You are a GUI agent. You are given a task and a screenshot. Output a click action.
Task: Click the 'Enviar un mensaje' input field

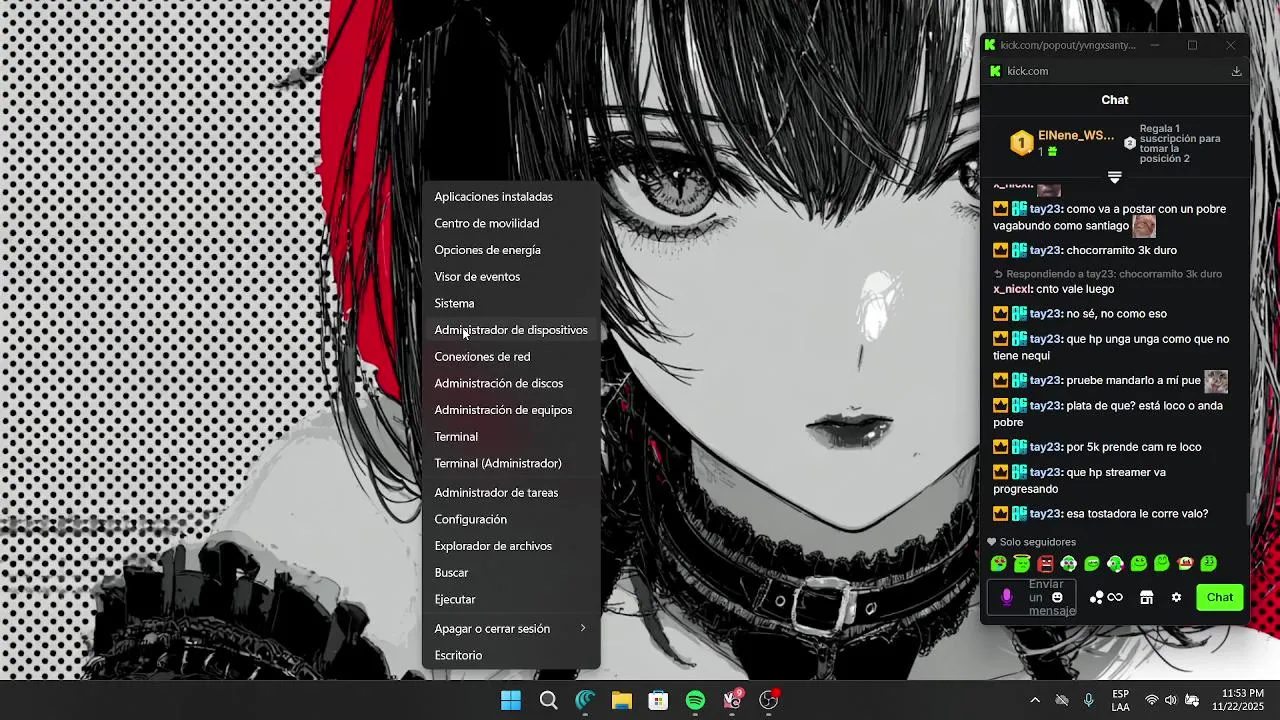click(1032, 597)
